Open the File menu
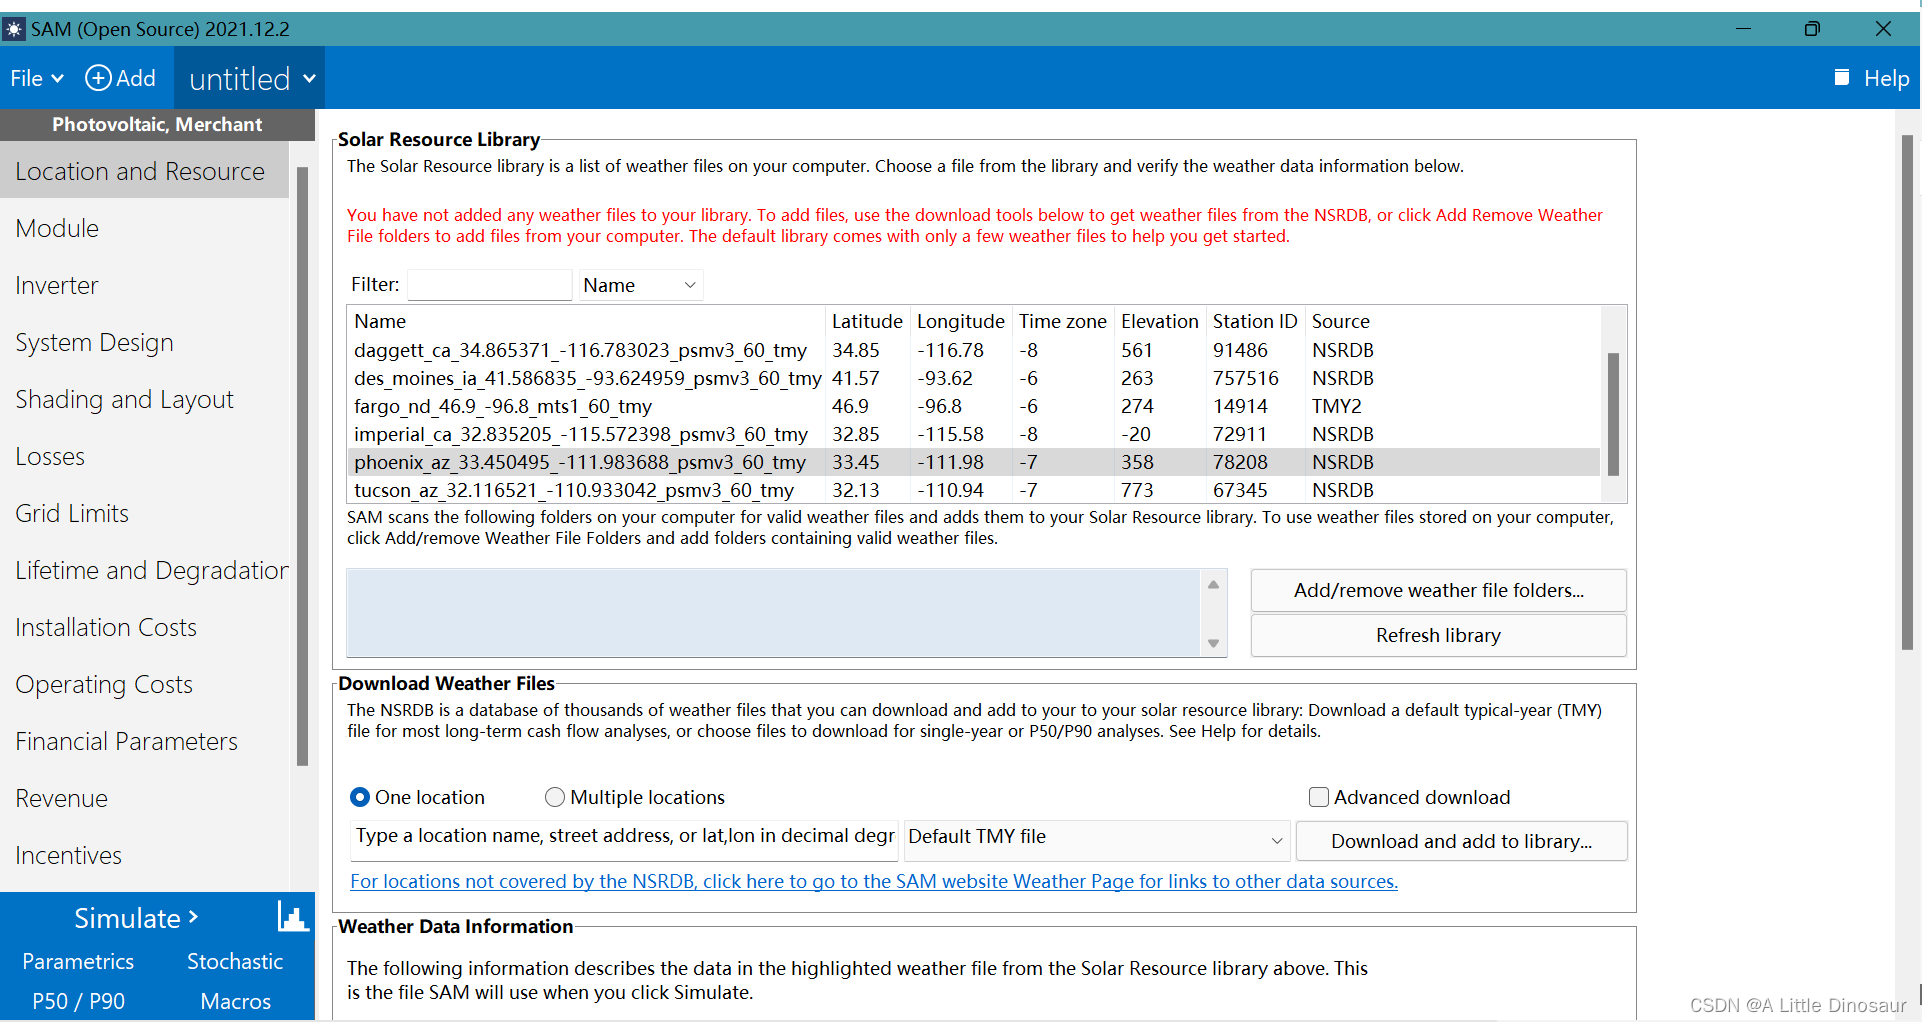 coord(37,78)
